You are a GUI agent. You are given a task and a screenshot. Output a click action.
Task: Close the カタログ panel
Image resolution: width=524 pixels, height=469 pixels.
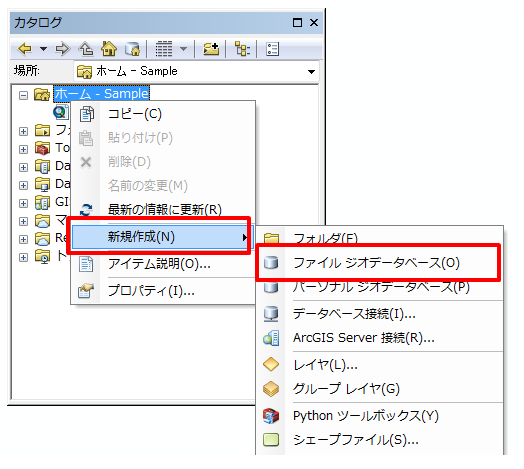tap(314, 22)
